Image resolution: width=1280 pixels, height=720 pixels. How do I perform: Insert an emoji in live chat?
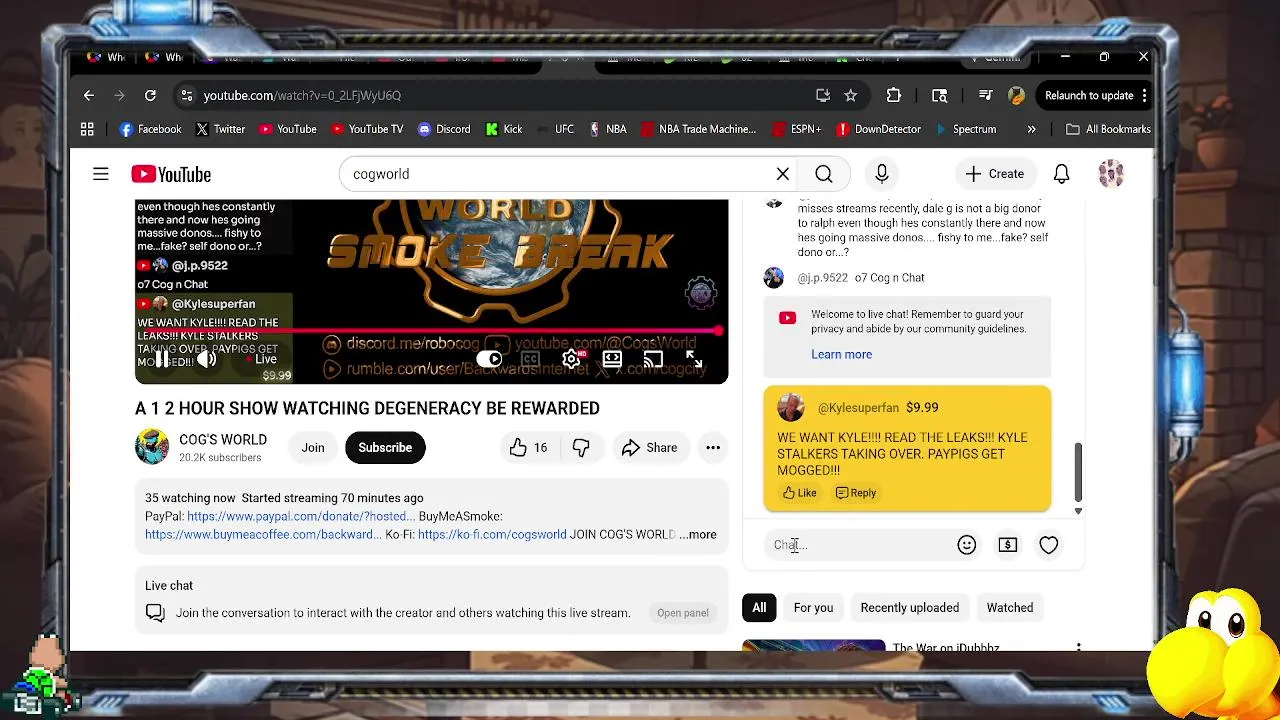[x=966, y=545]
